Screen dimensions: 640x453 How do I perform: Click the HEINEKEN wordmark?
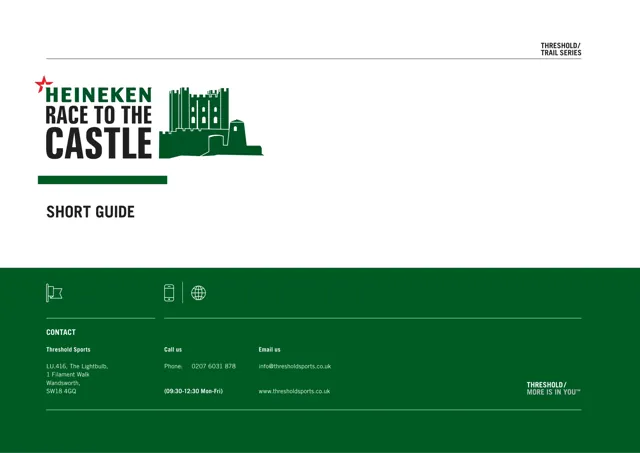[98, 95]
